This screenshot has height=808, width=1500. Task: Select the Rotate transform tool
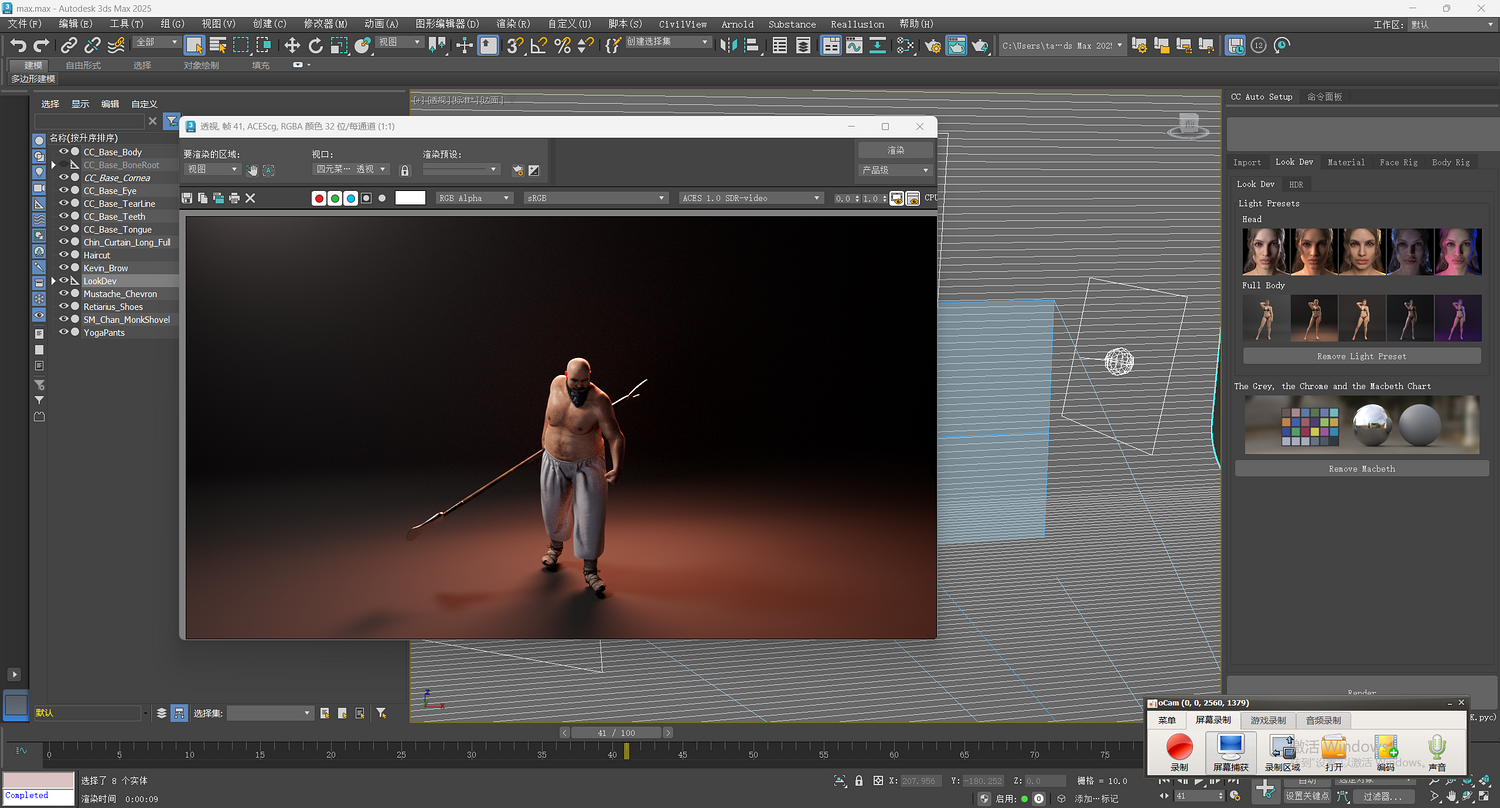315,45
